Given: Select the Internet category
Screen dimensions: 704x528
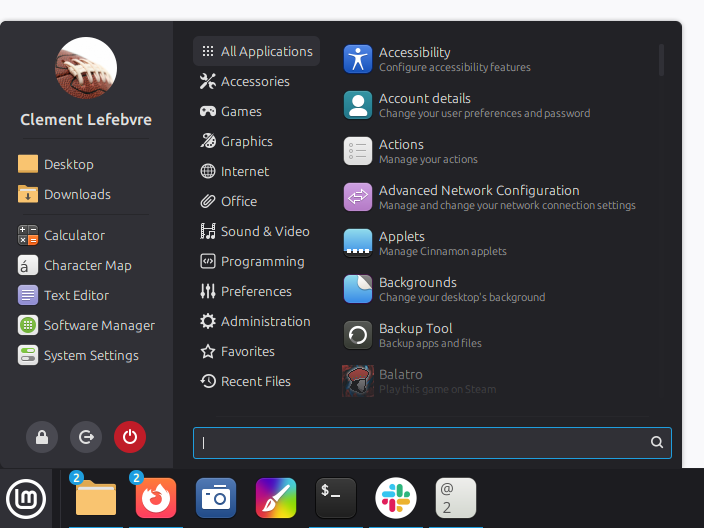Looking at the screenshot, I should point(244,171).
